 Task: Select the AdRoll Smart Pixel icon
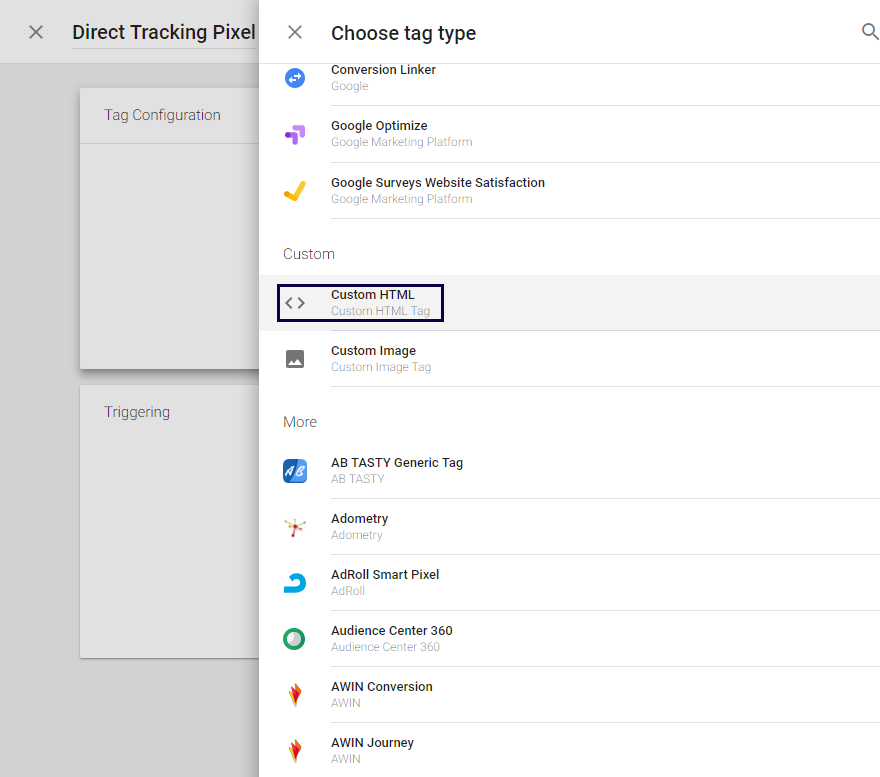(x=295, y=583)
